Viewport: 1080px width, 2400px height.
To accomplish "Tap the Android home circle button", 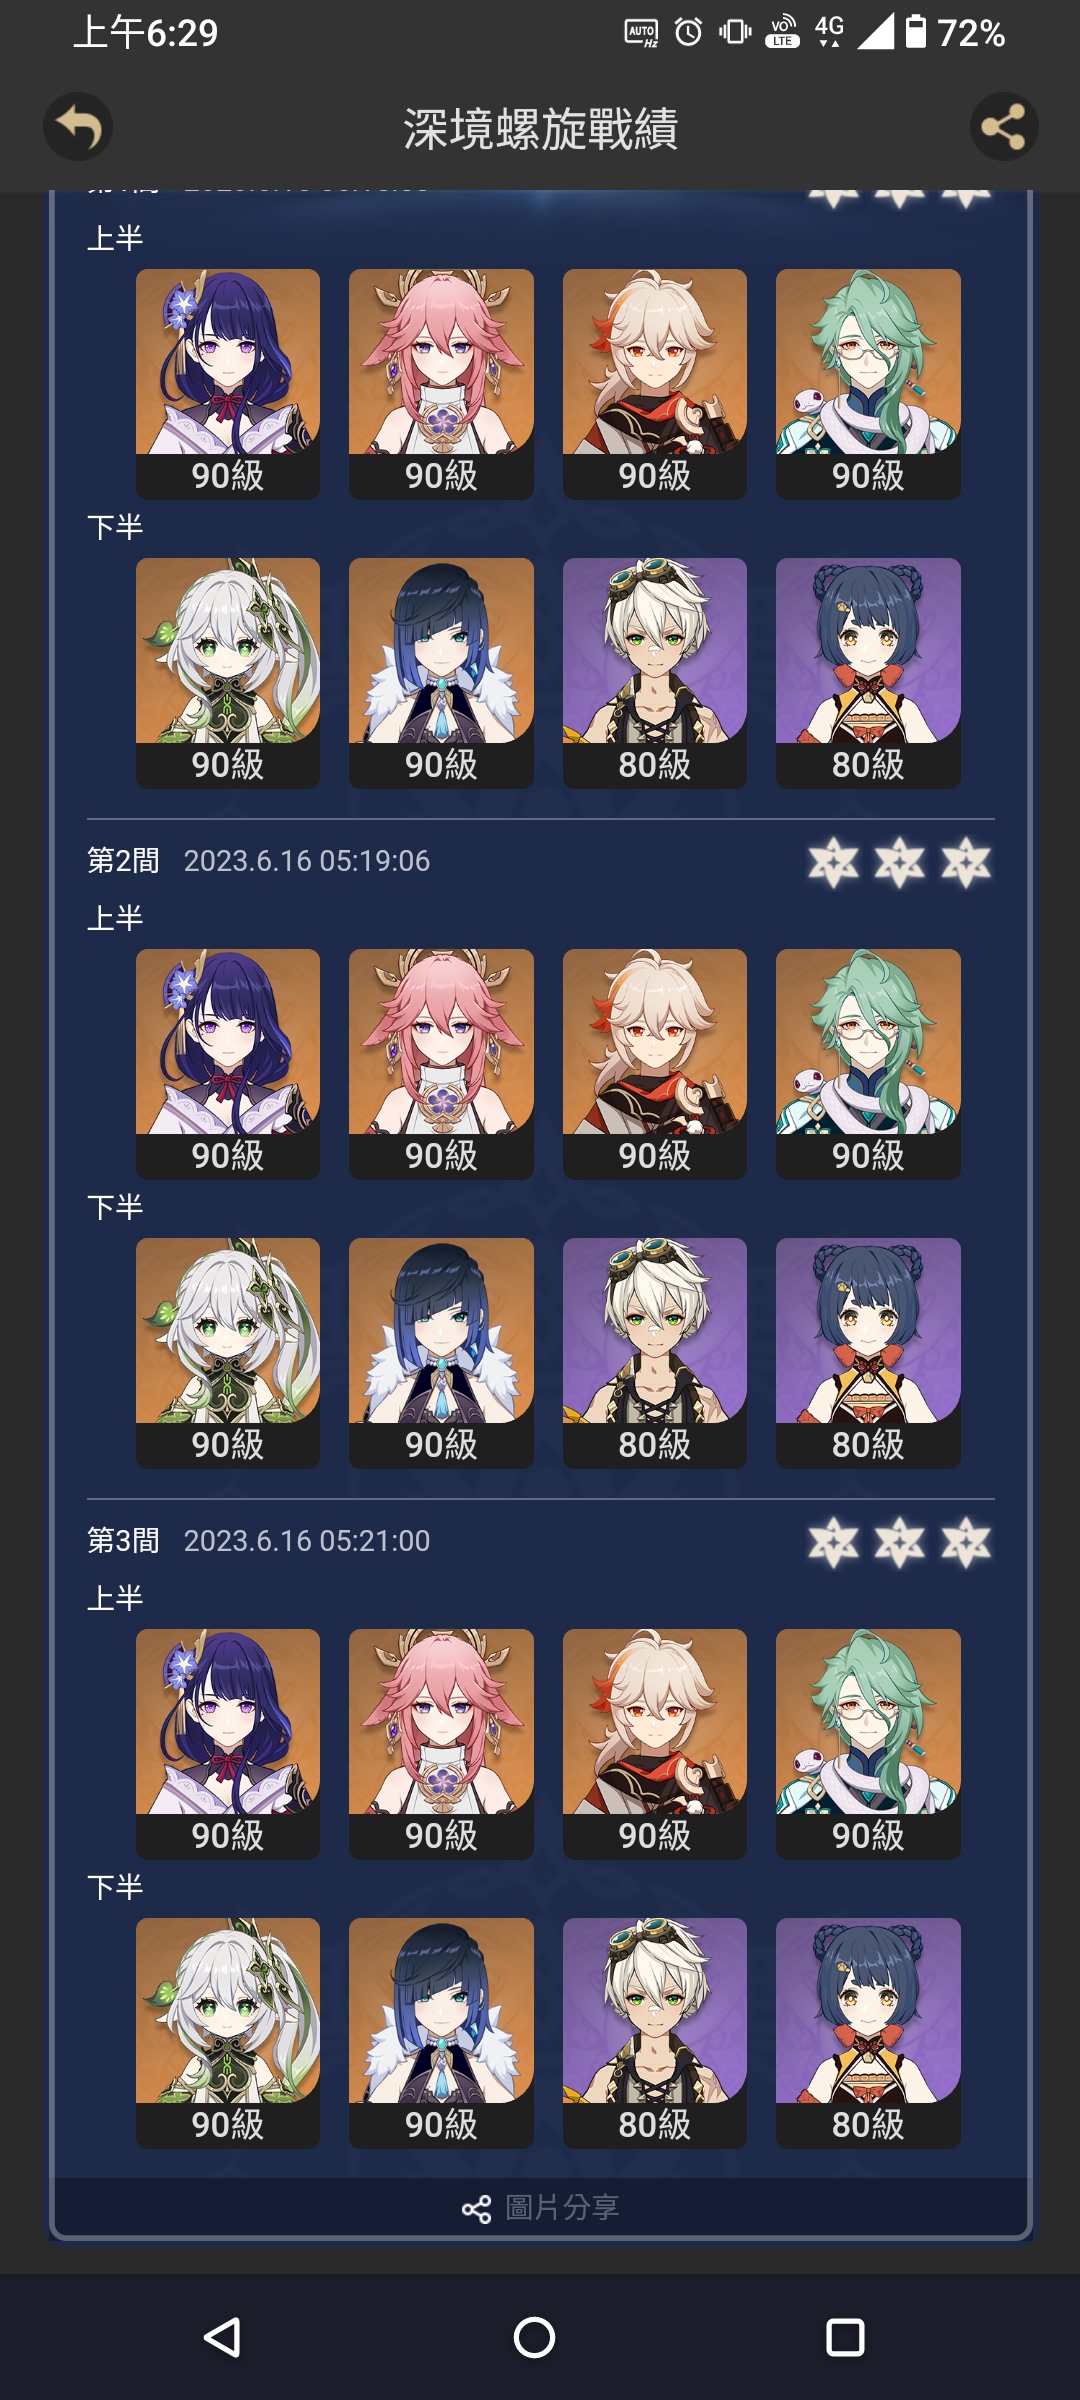I will (x=534, y=2338).
